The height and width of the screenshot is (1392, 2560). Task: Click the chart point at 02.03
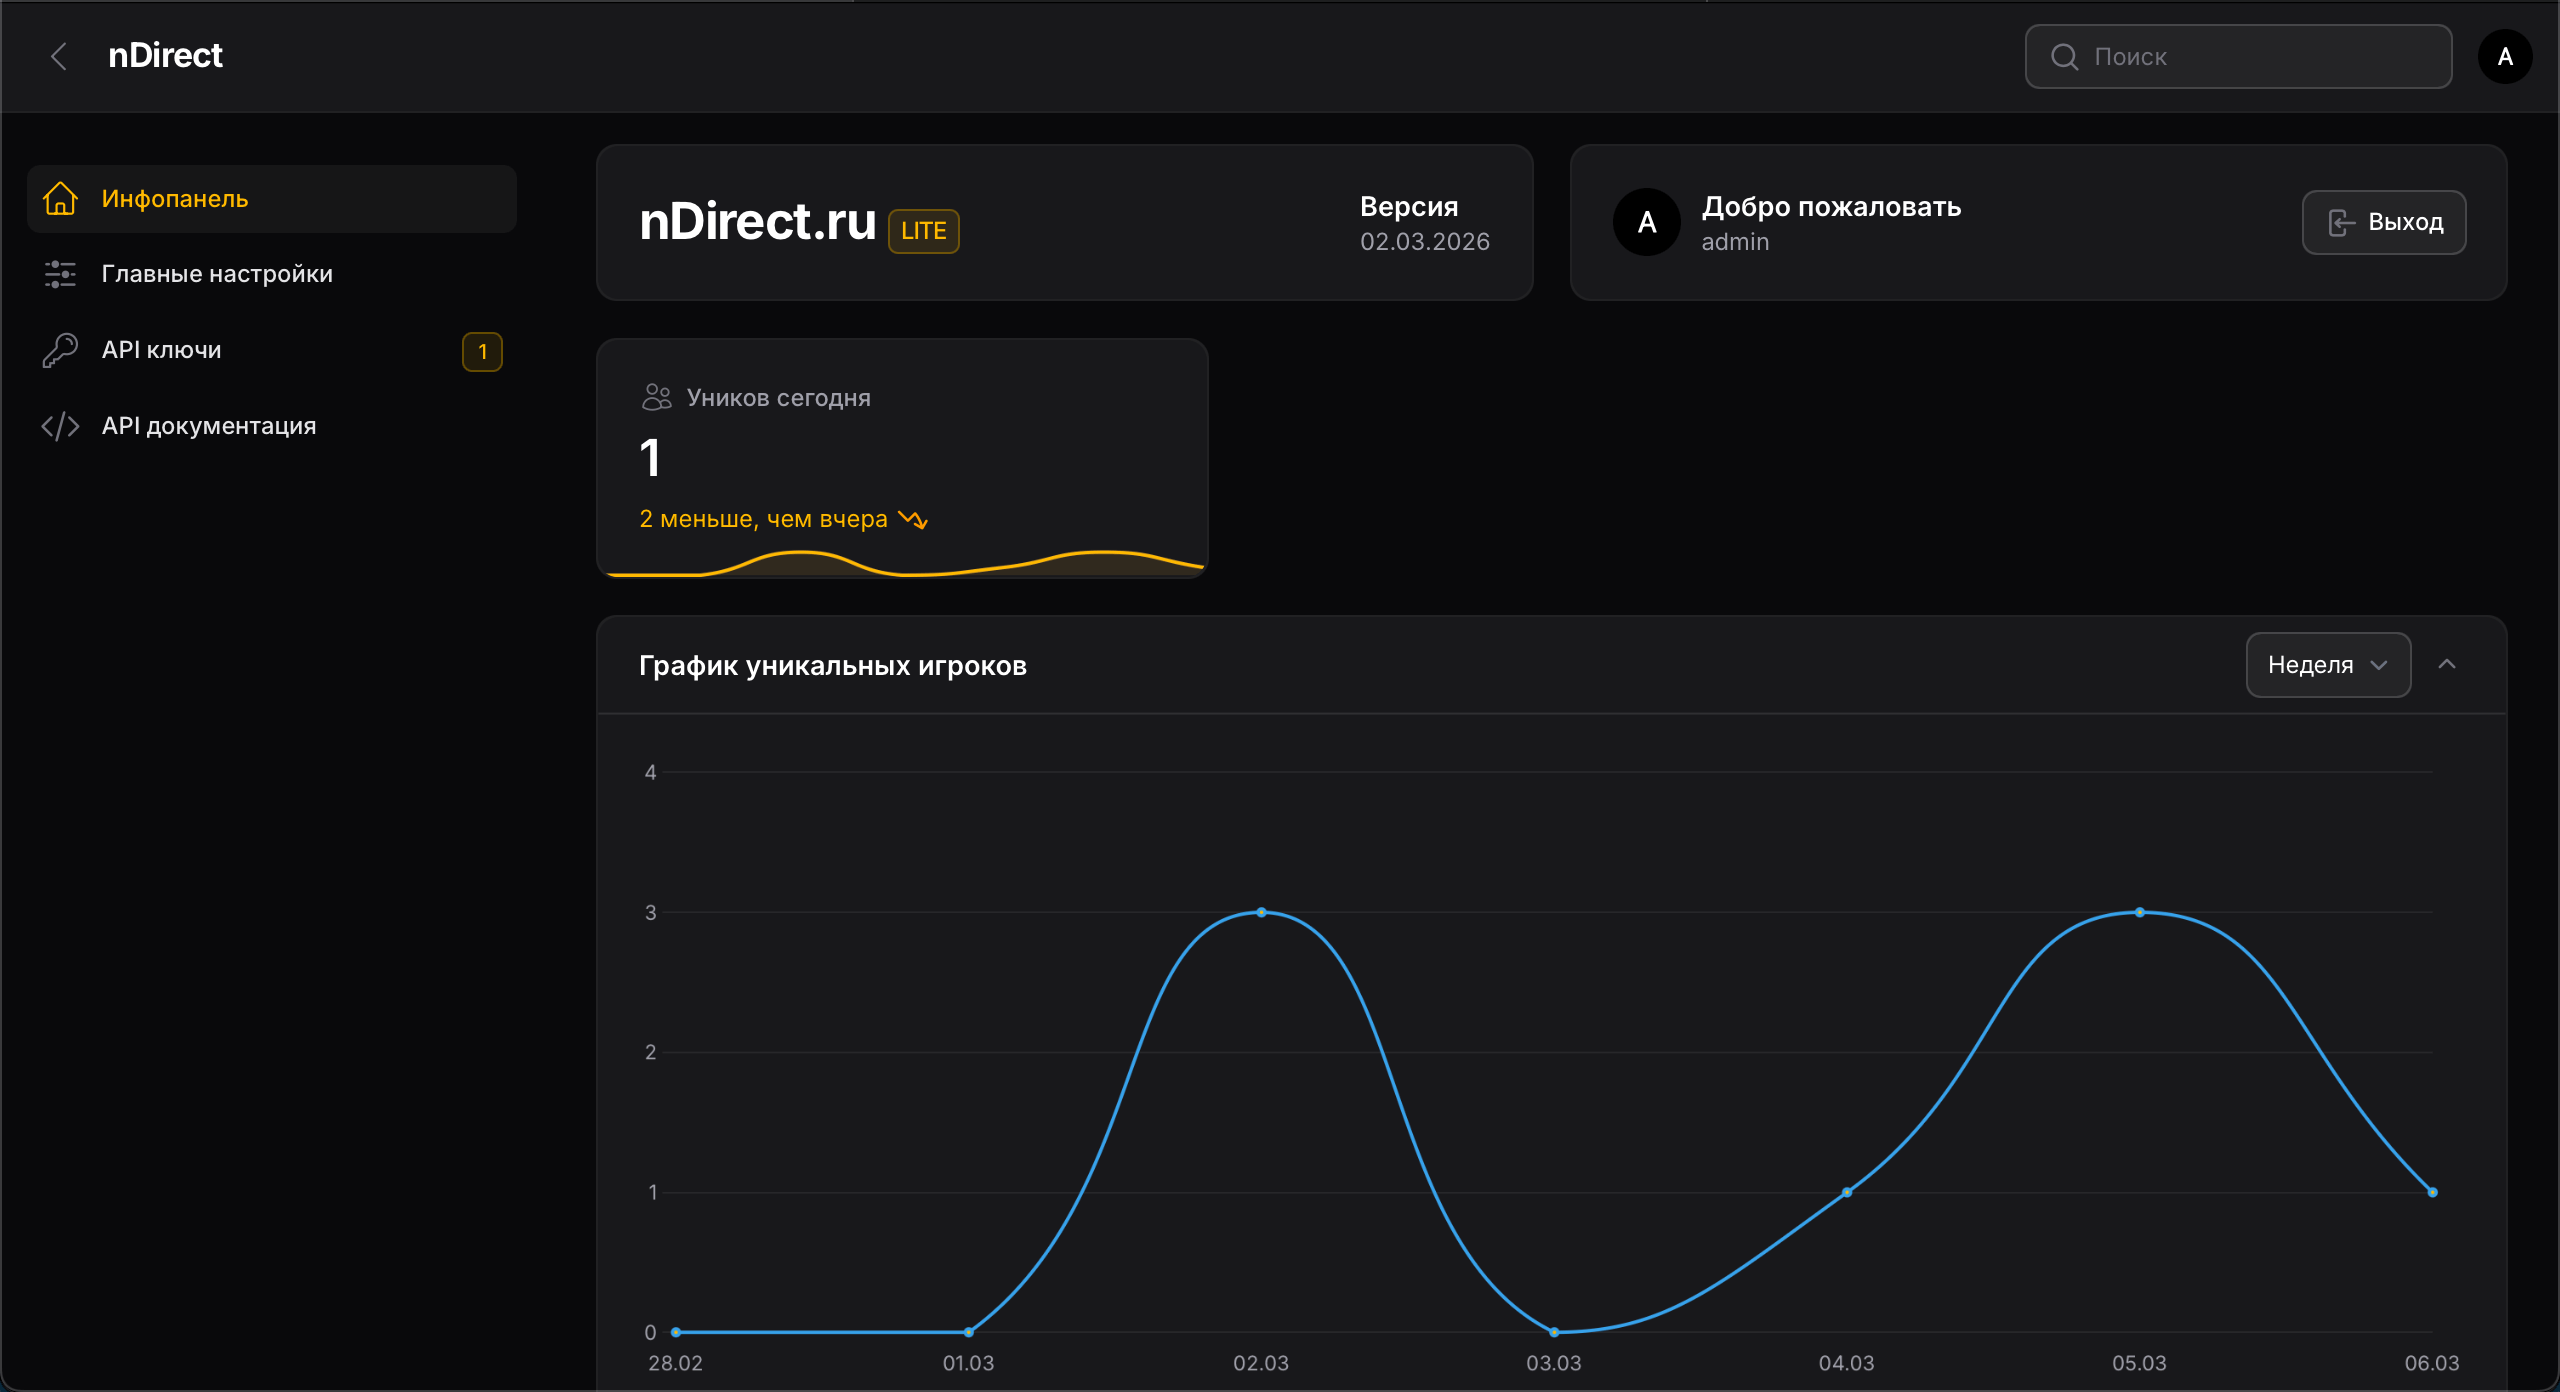tap(1261, 912)
